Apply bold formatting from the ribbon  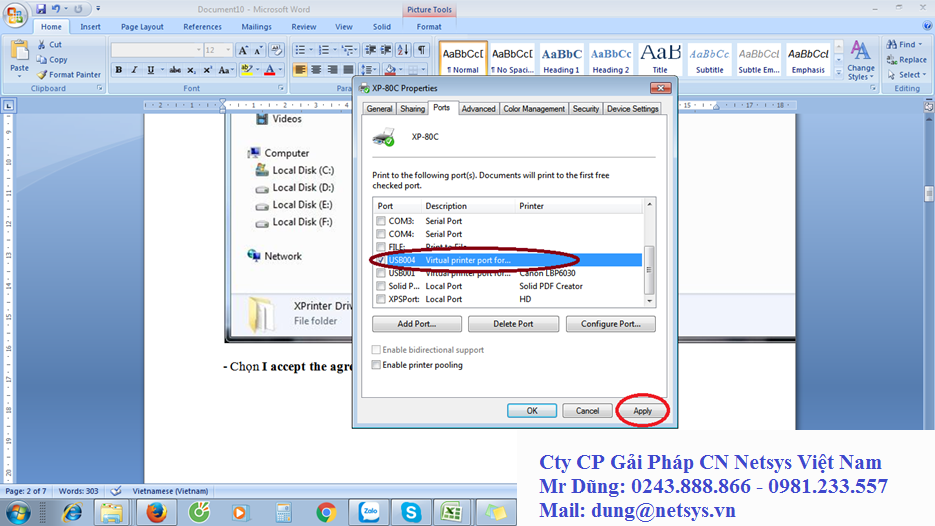(x=118, y=70)
